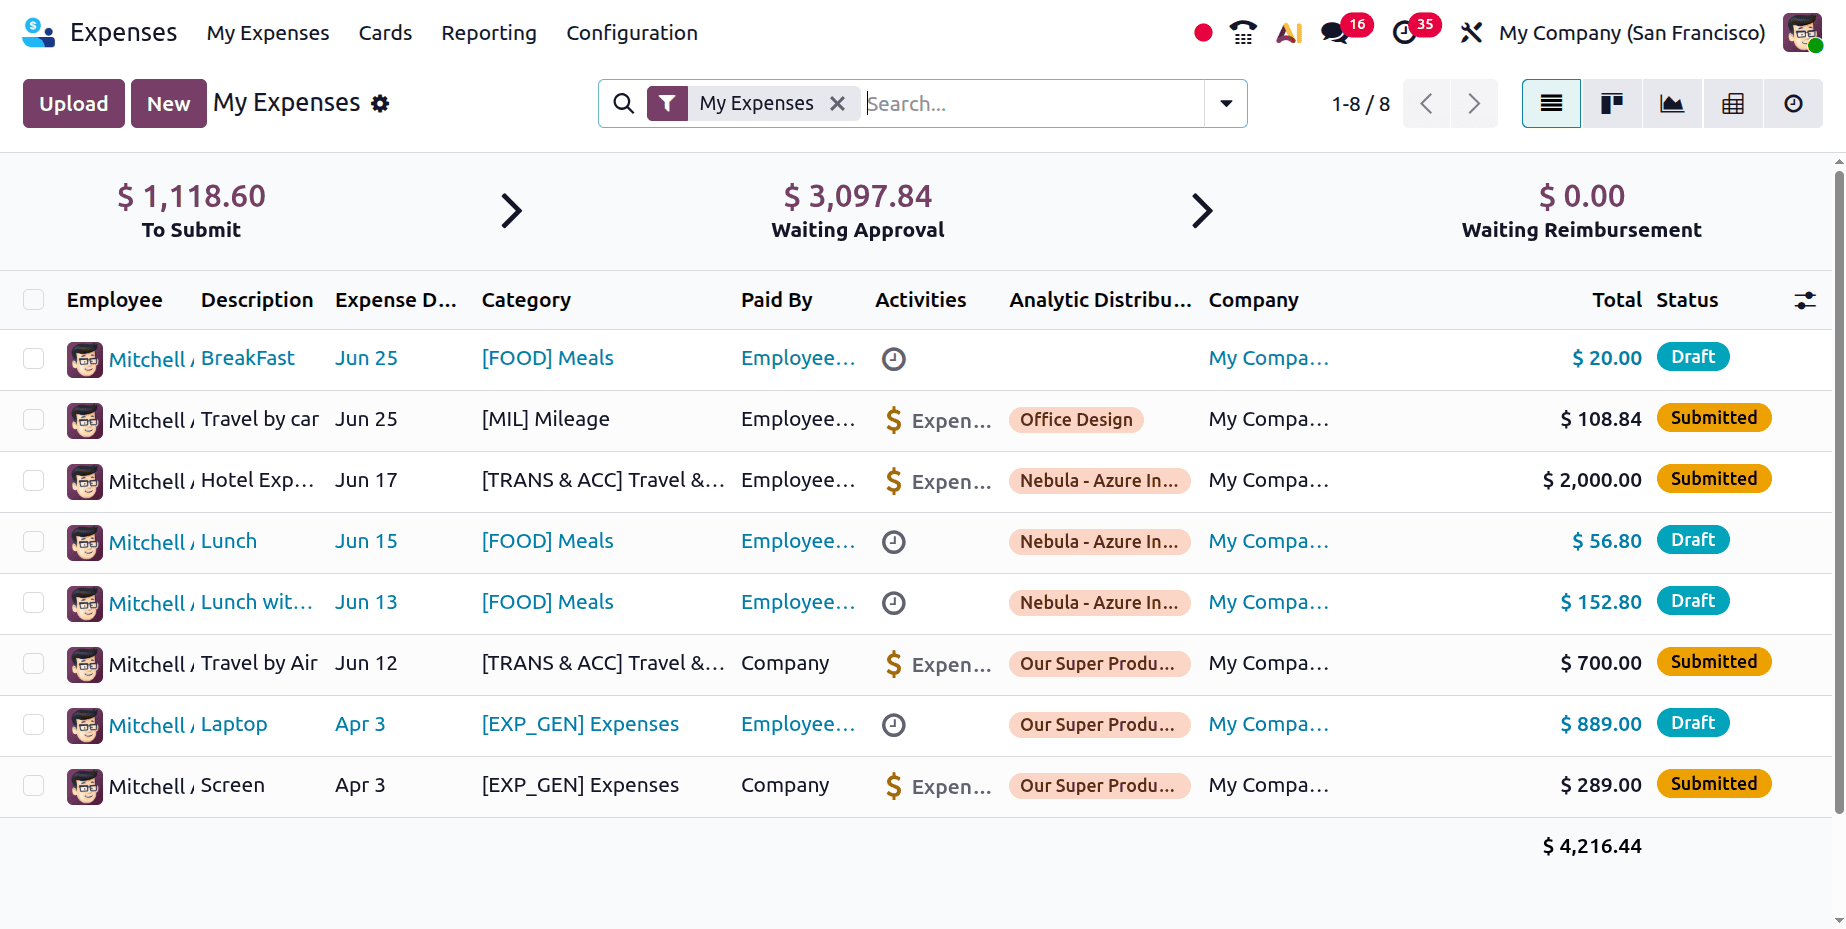
Task: Click the Search input field
Action: (1033, 103)
